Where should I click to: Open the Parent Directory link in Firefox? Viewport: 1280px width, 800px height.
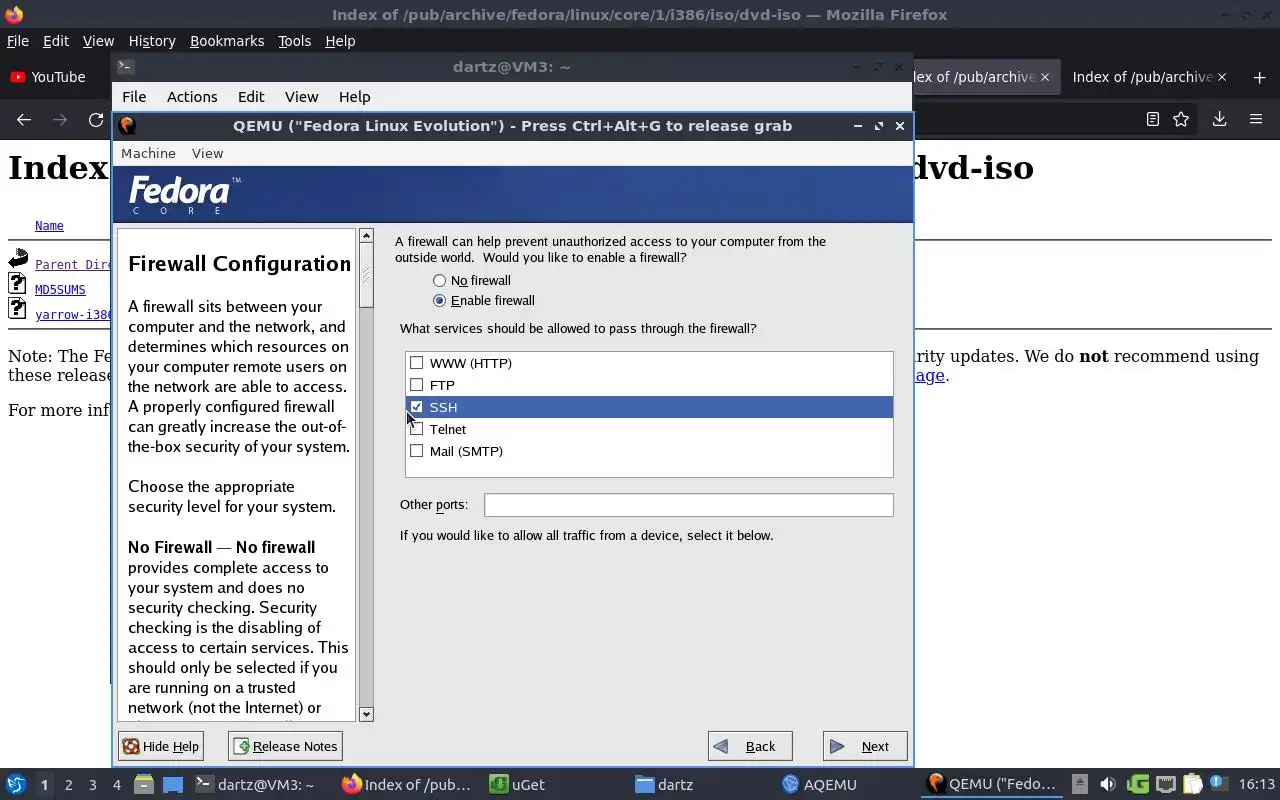pyautogui.click(x=72, y=265)
